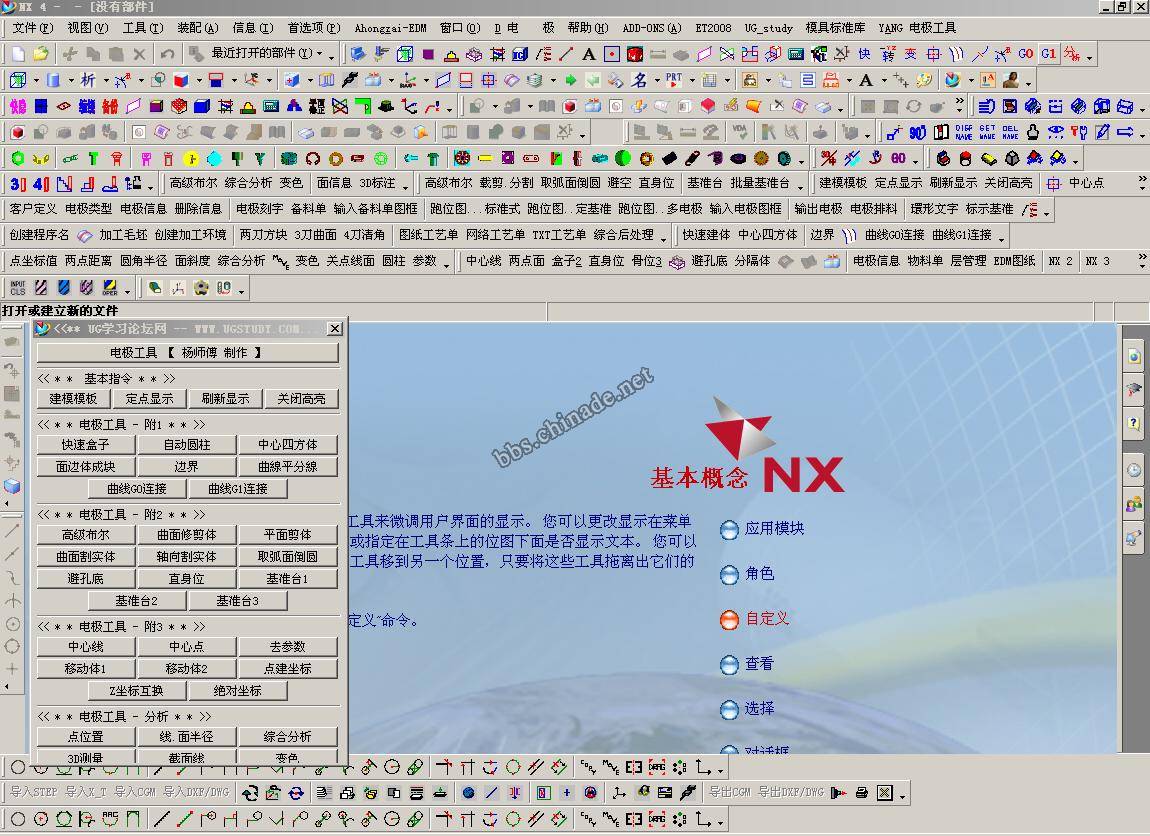This screenshot has height=836, width=1150.
Task: Click 电极刻字 toolbar item
Action: click(260, 209)
